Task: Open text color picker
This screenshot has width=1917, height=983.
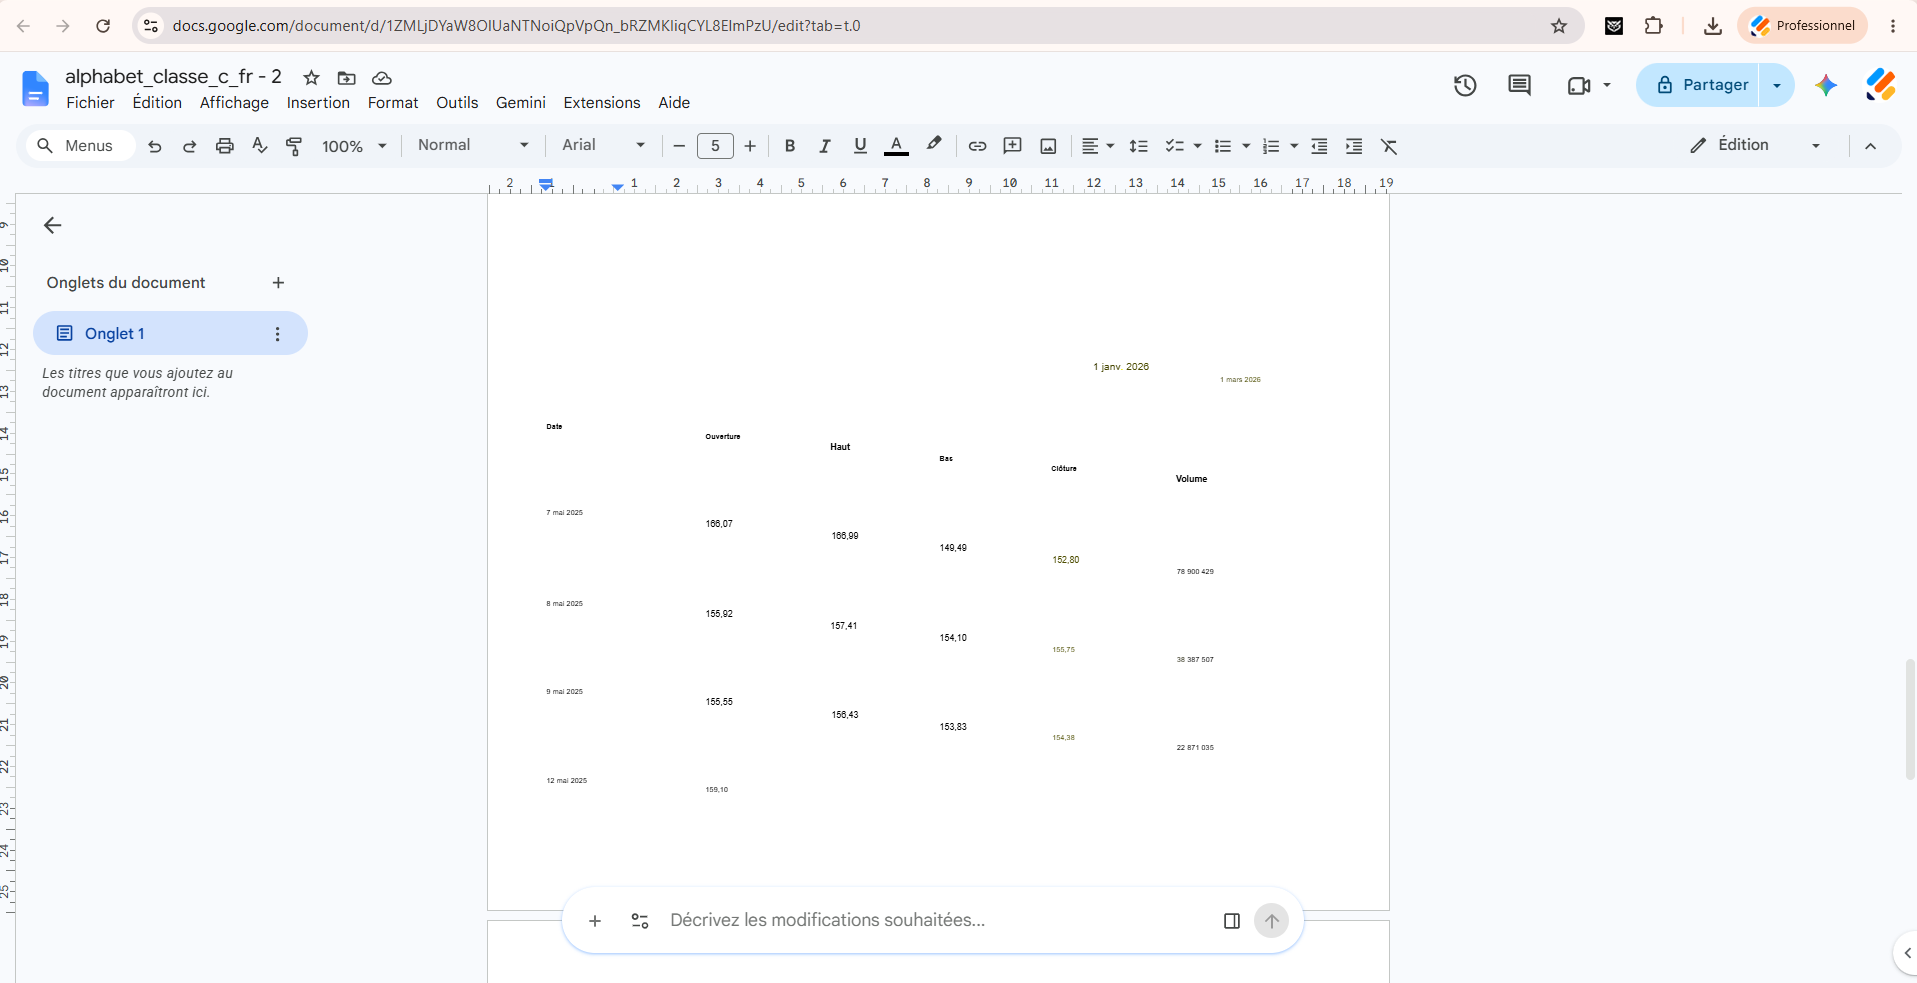Action: [896, 146]
